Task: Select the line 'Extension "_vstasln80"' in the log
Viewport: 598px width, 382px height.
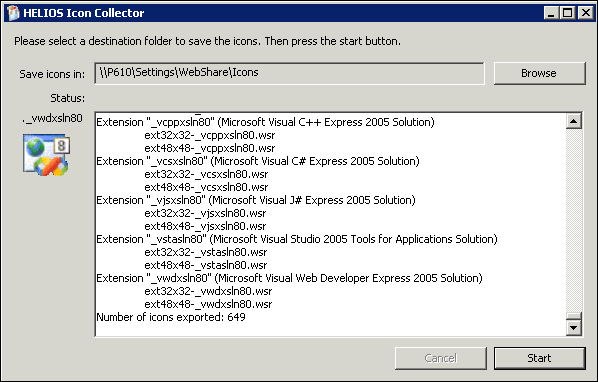Action: pyautogui.click(x=297, y=239)
